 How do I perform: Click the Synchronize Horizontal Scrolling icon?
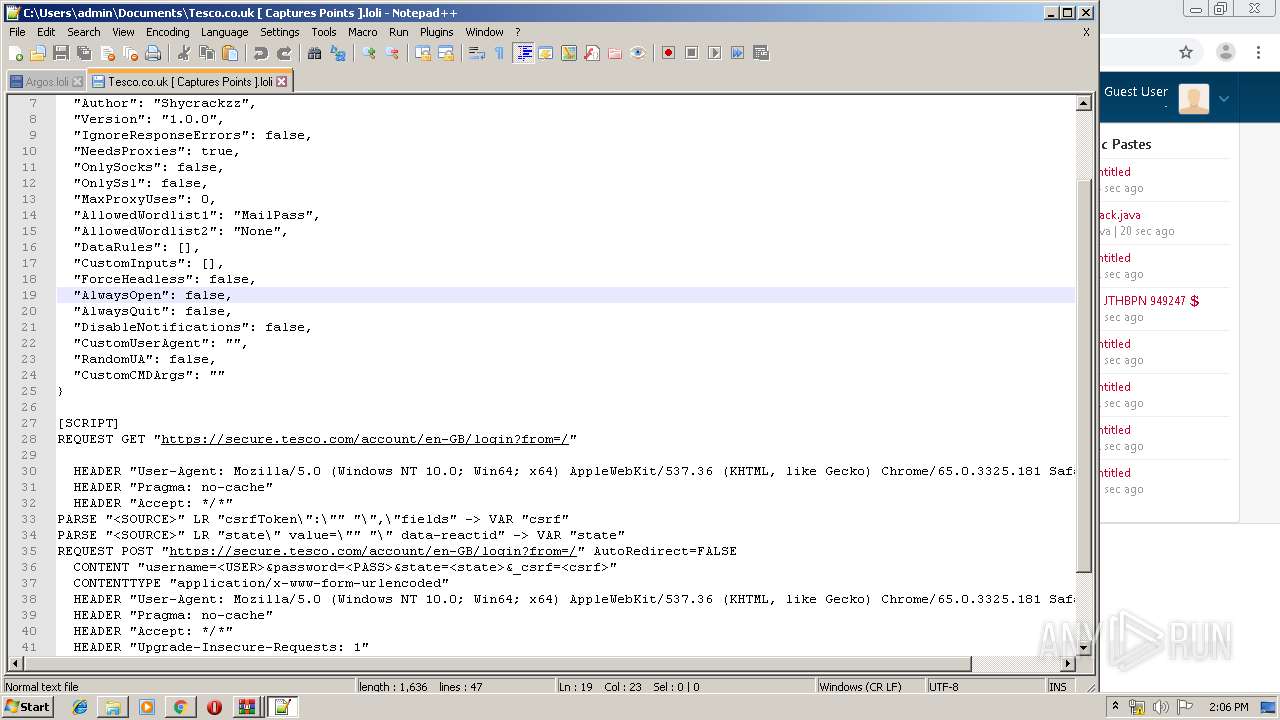446,53
